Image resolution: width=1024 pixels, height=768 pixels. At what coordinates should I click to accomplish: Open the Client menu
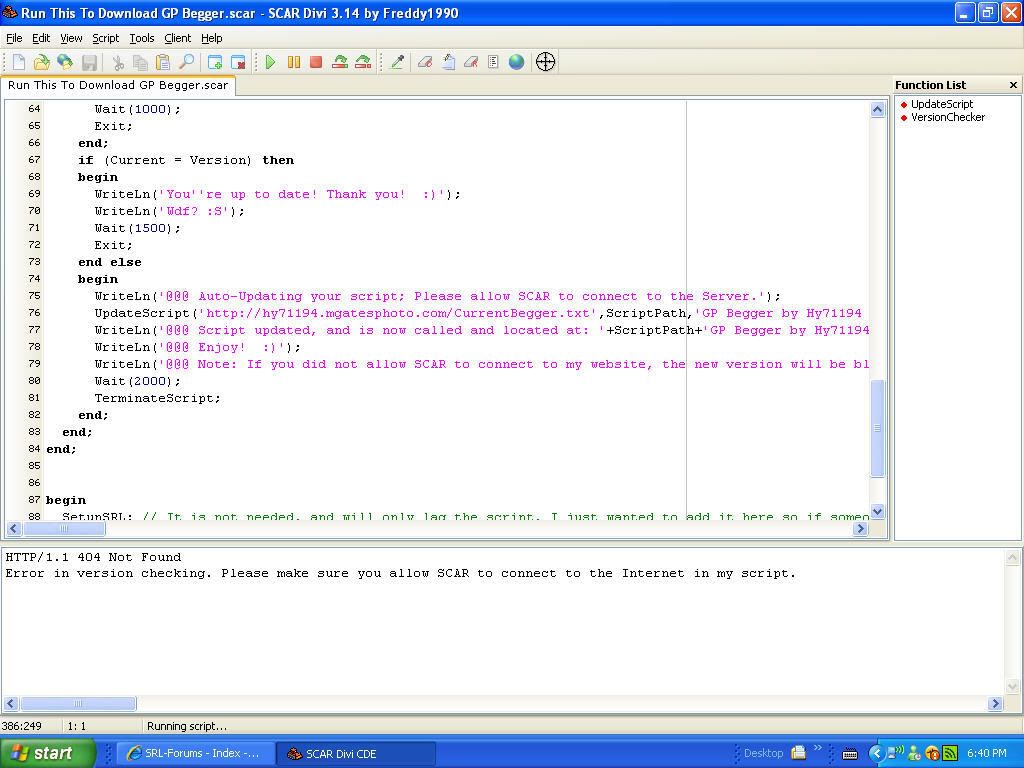[x=177, y=38]
